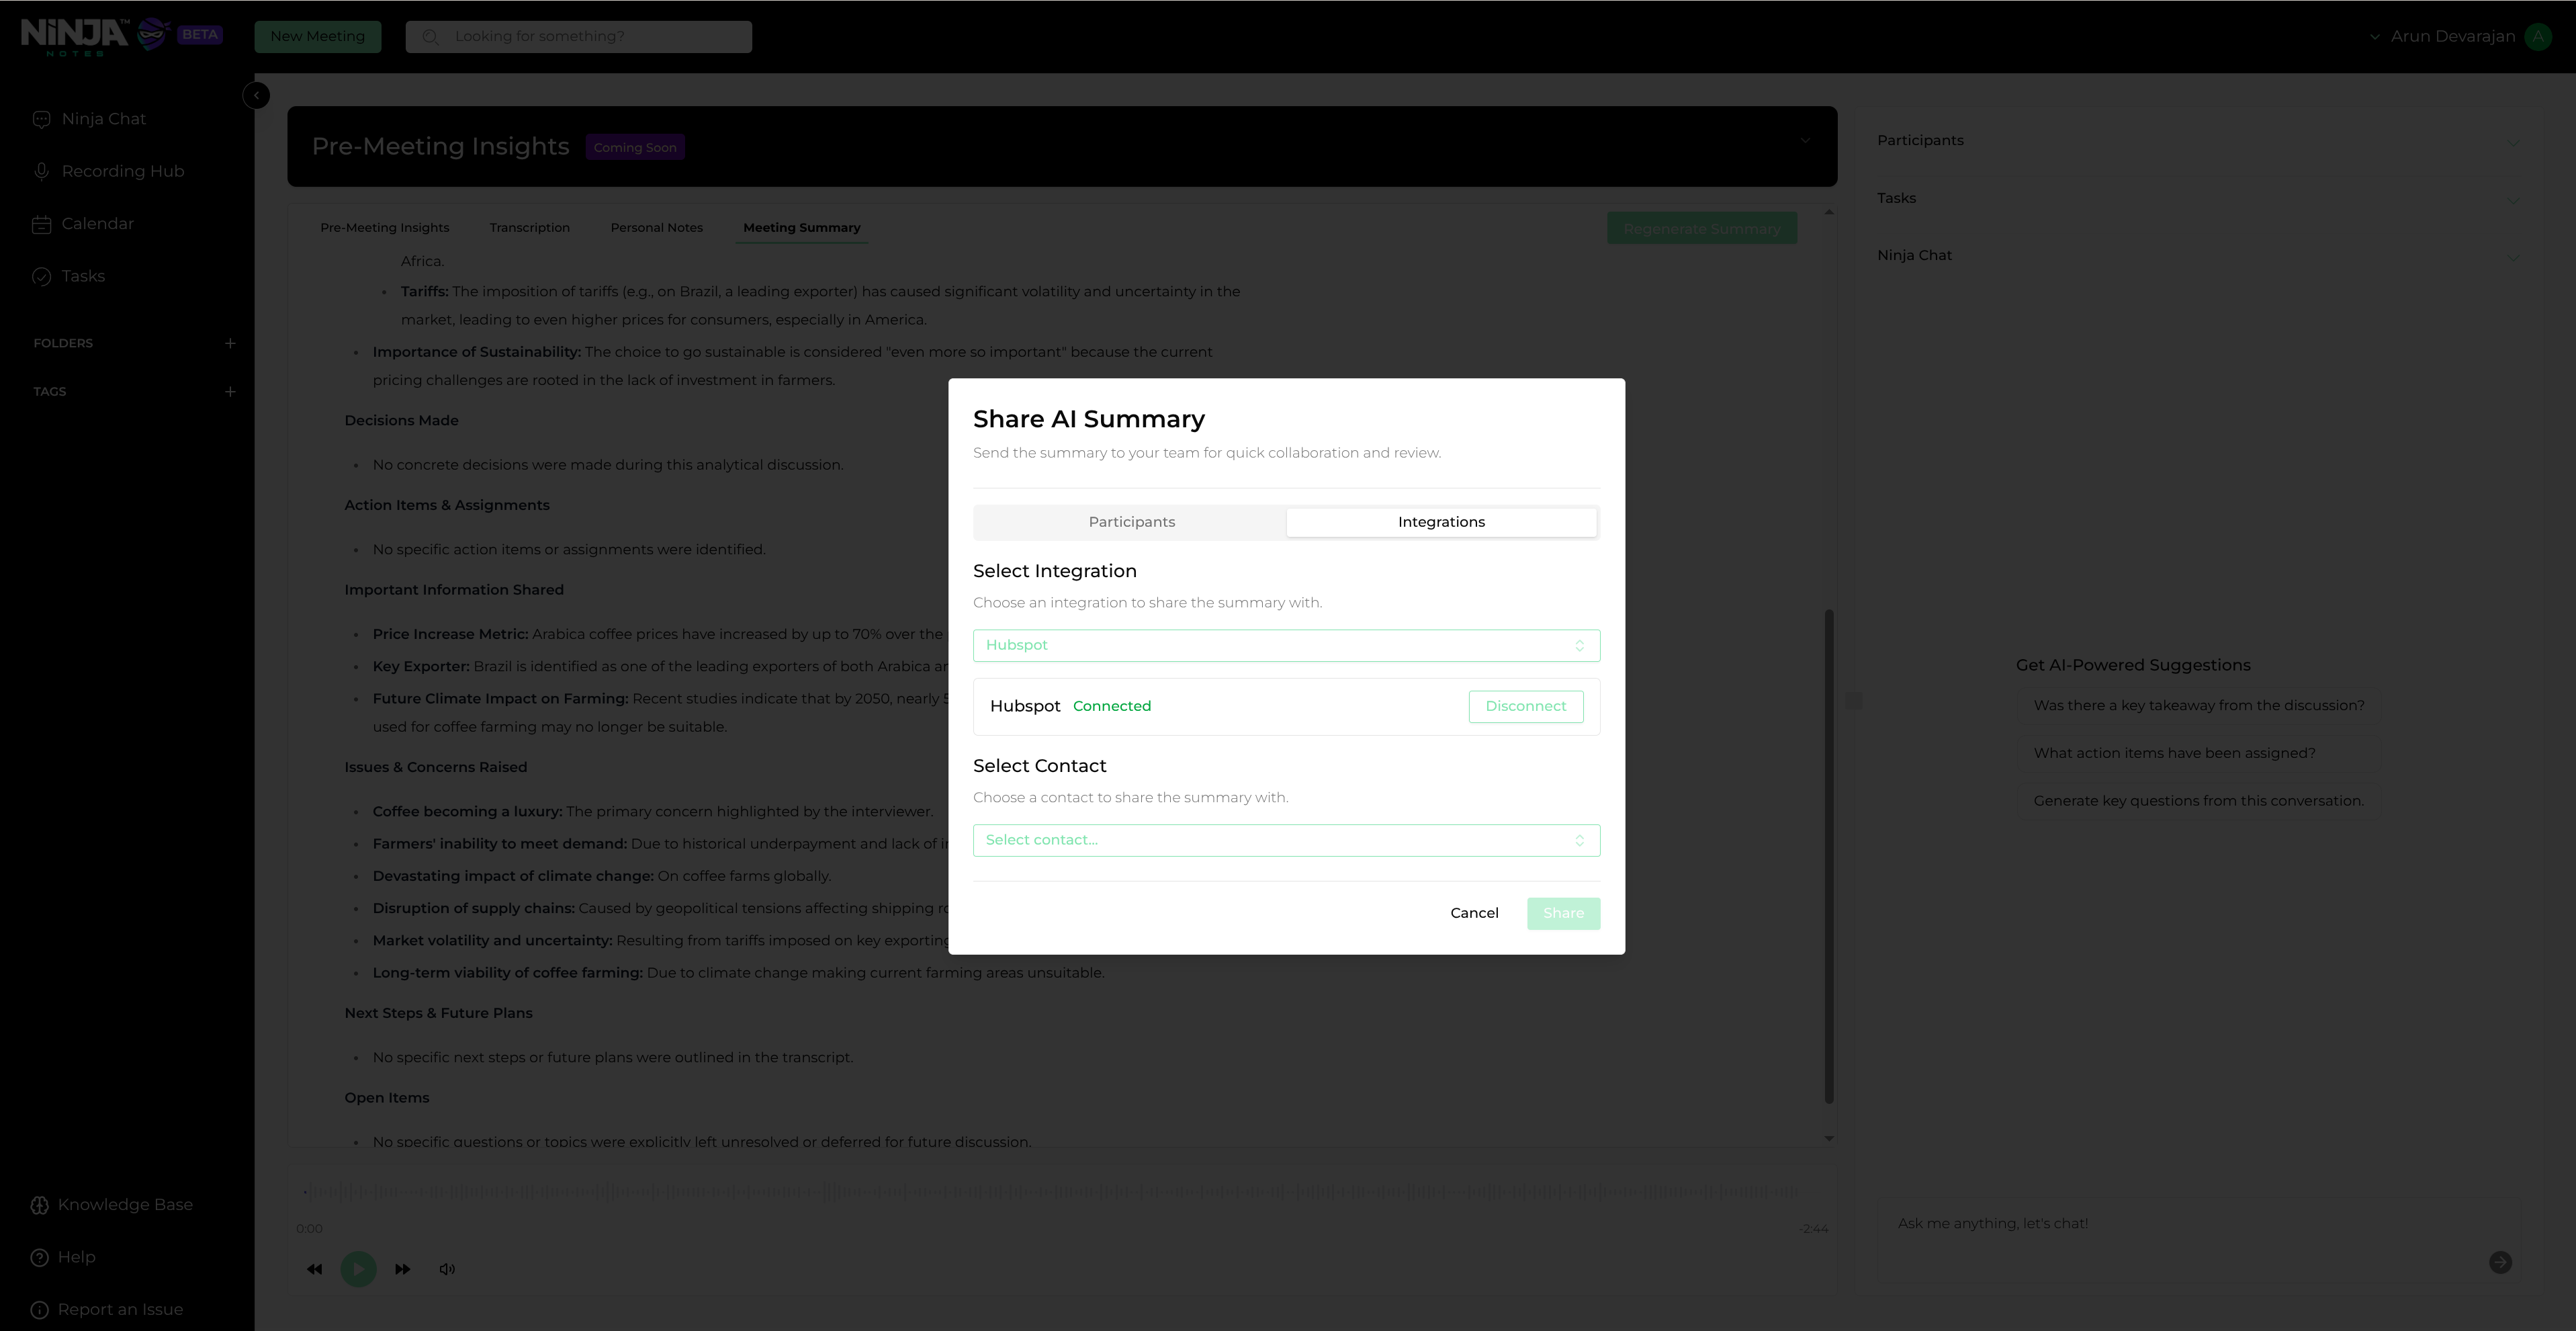Open the Calendar sidebar item
This screenshot has width=2576, height=1331.
(x=83, y=224)
